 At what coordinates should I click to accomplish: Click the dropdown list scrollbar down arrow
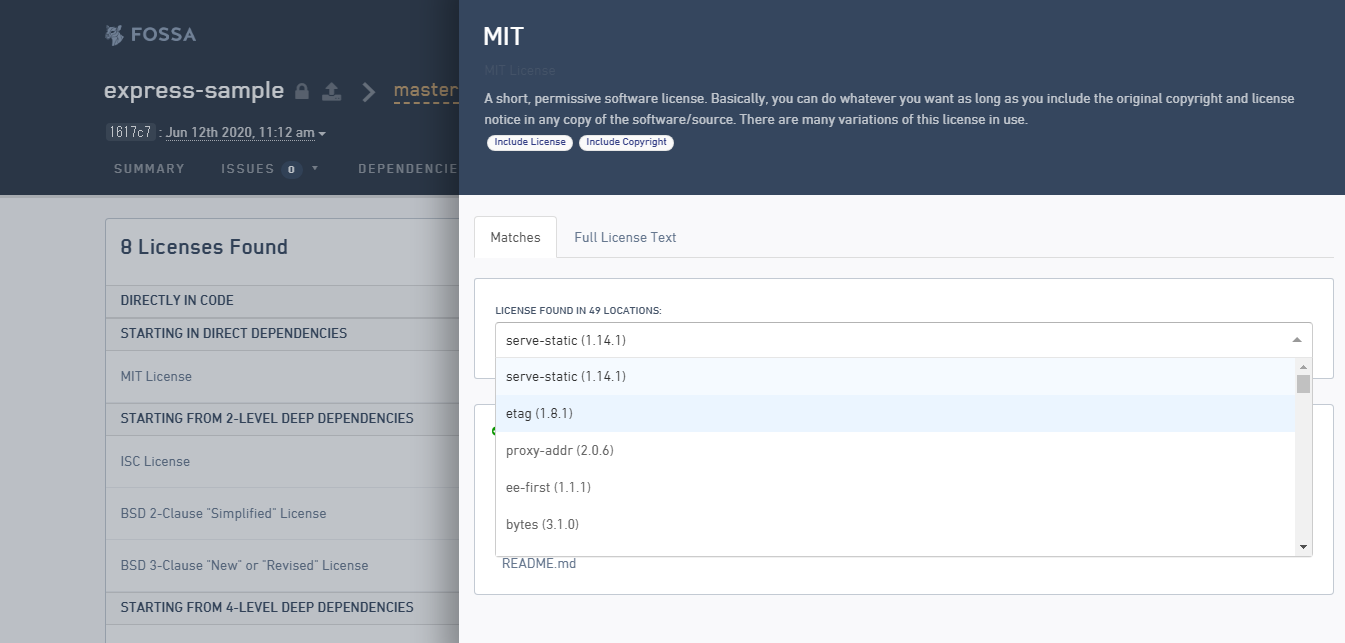tap(1303, 547)
